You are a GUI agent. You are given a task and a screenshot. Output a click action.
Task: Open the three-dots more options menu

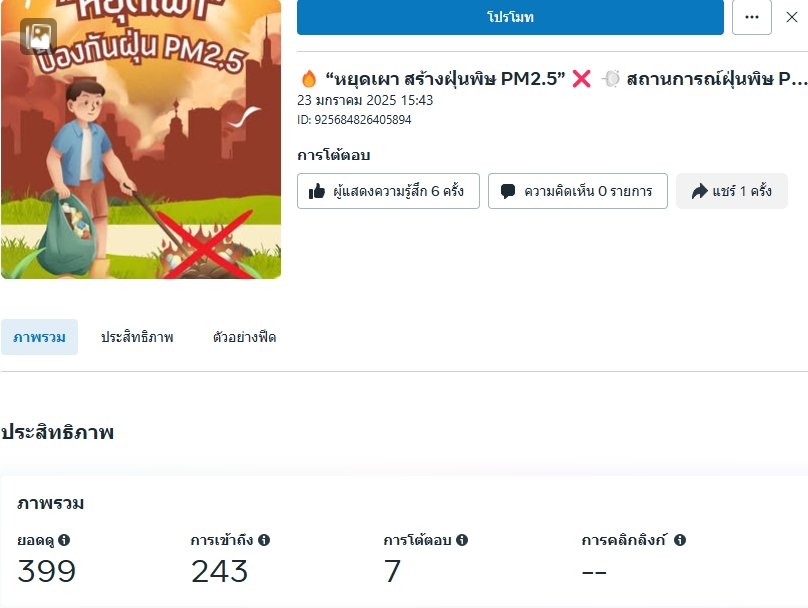coord(752,17)
